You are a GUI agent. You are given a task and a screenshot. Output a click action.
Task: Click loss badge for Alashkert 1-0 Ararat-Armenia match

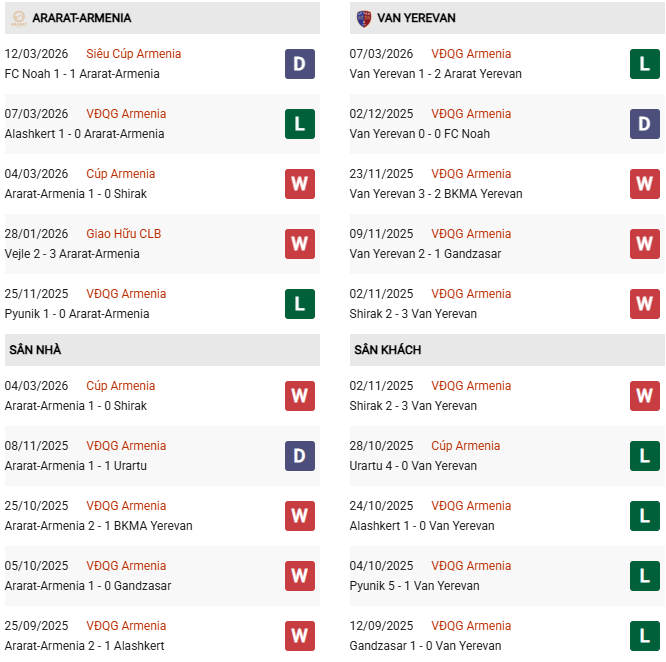(x=299, y=124)
